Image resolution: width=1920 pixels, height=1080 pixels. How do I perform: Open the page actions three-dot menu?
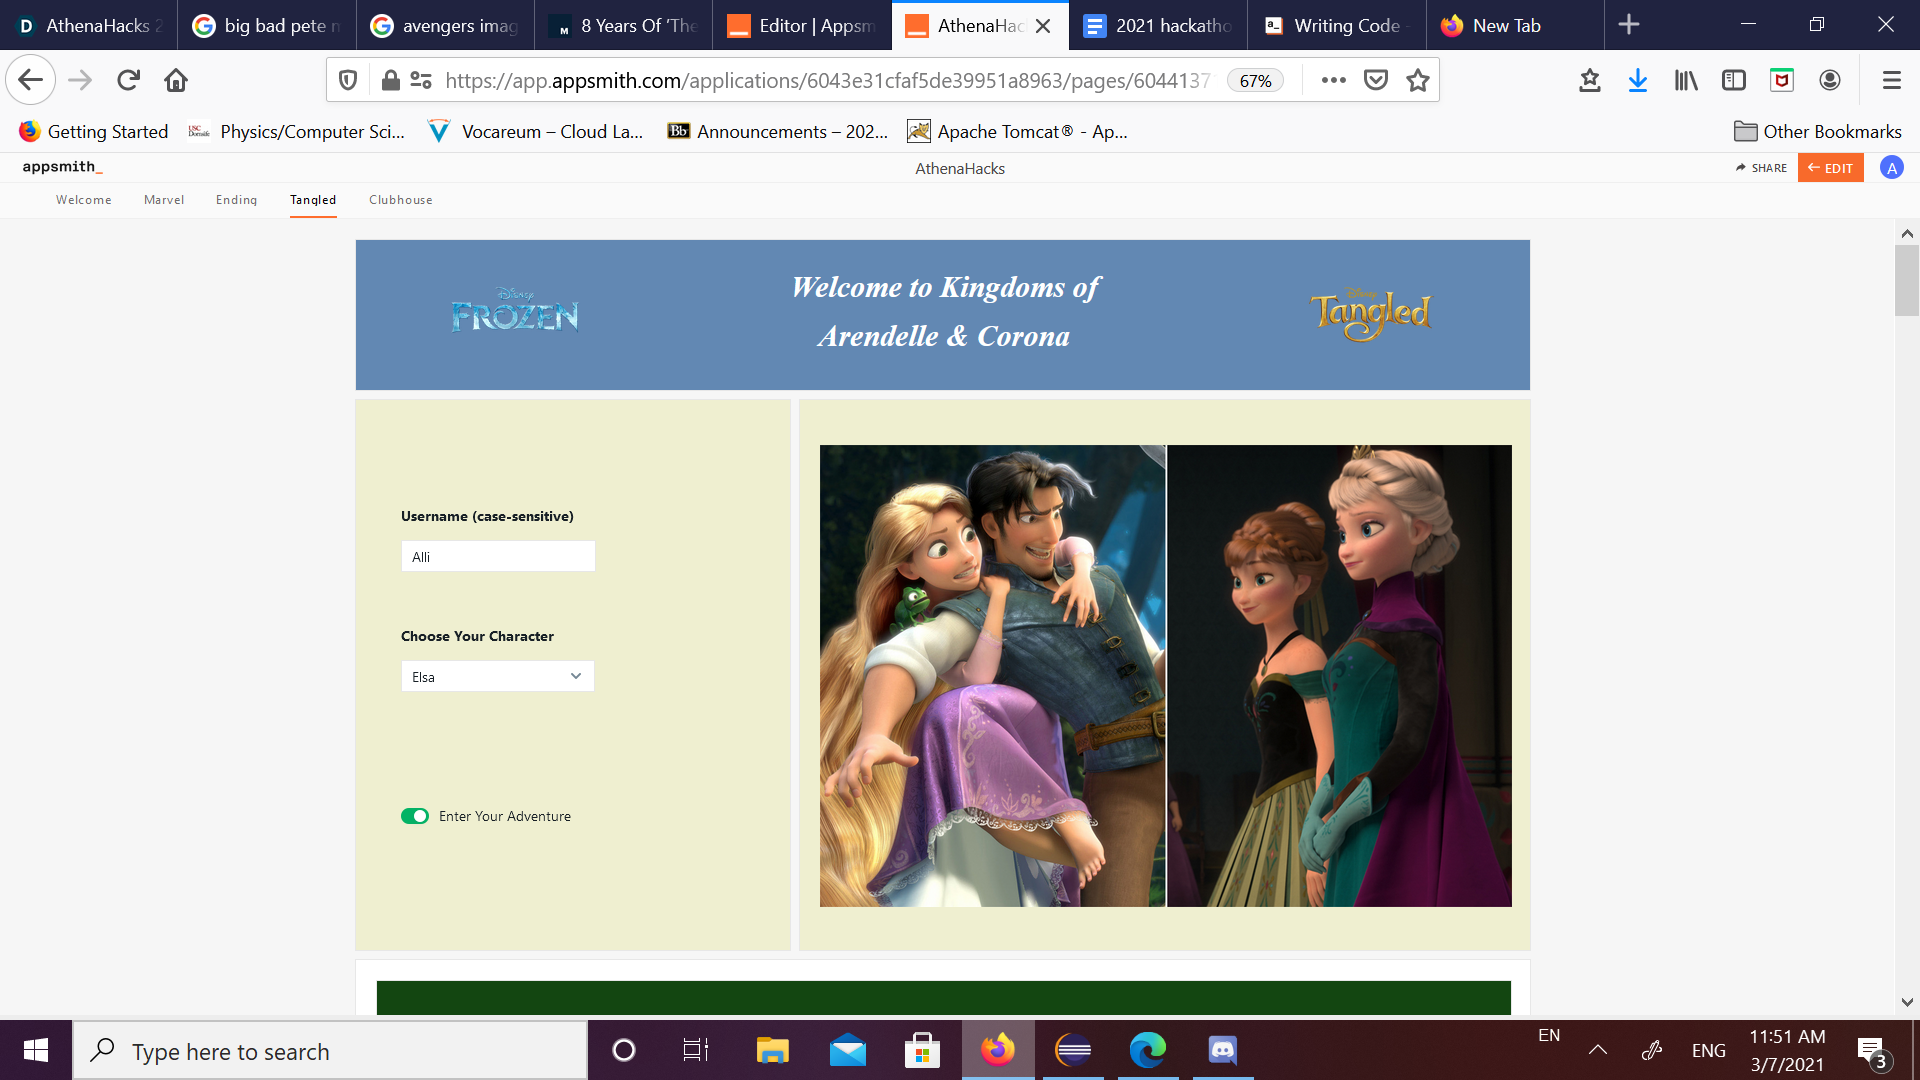pyautogui.click(x=1333, y=80)
